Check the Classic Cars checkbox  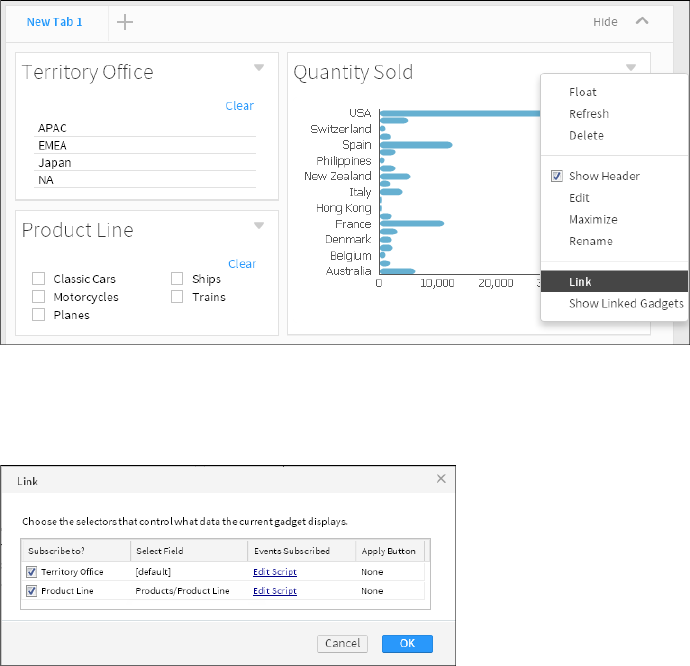[x=39, y=279]
